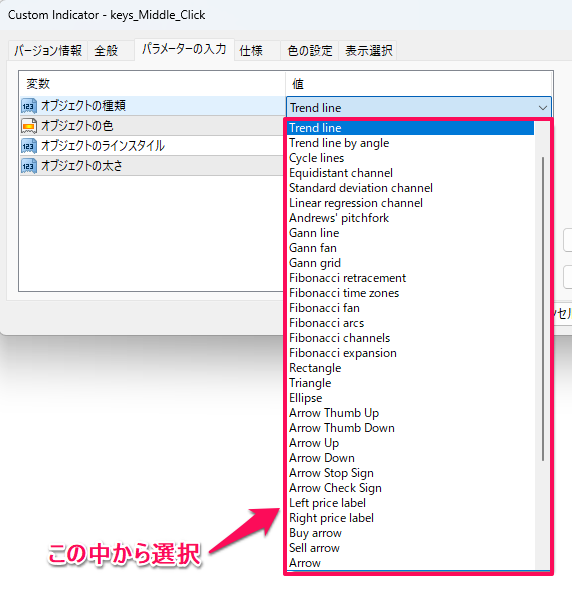Viewport: 572px width, 594px height.
Task: Select Arrow Down option
Action: [x=410, y=458]
